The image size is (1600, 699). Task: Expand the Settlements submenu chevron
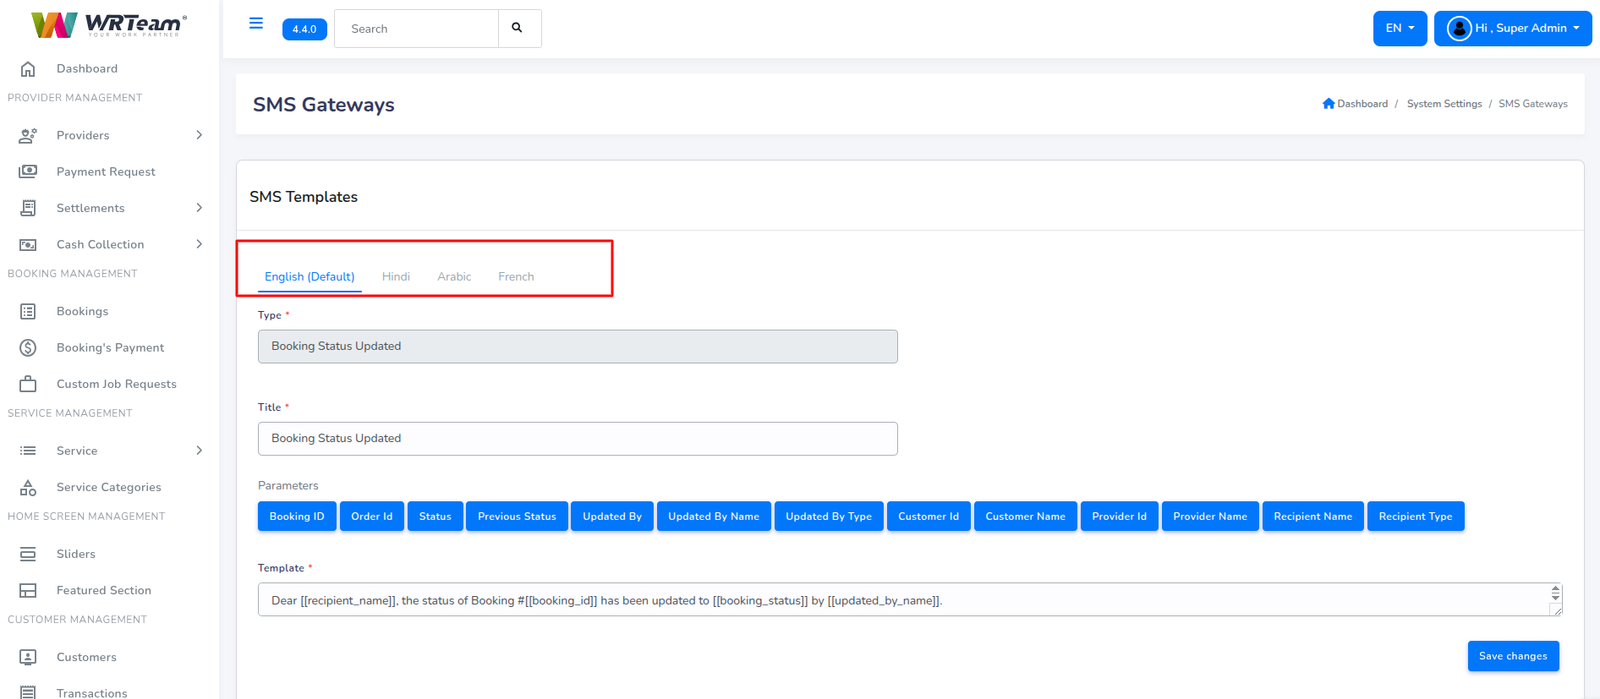click(x=199, y=208)
